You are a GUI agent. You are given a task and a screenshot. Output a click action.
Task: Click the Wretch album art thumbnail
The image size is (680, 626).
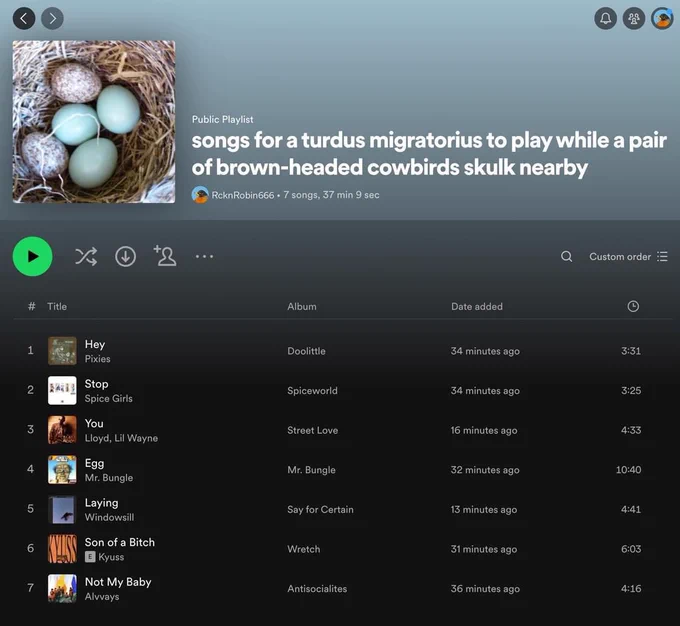click(62, 549)
